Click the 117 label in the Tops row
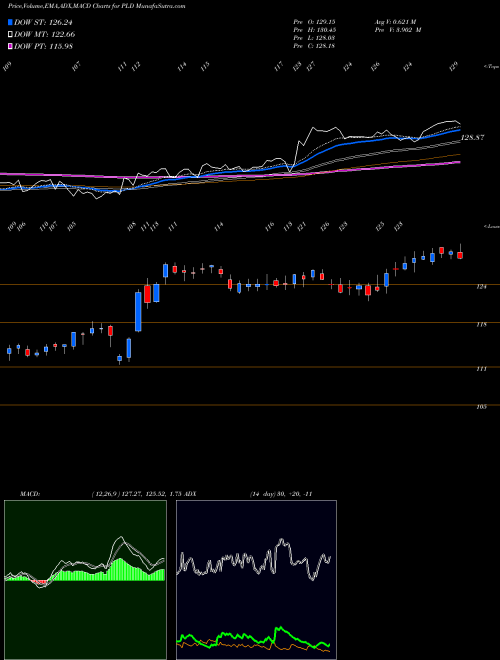This screenshot has width=500, height=660. (x=279, y=67)
